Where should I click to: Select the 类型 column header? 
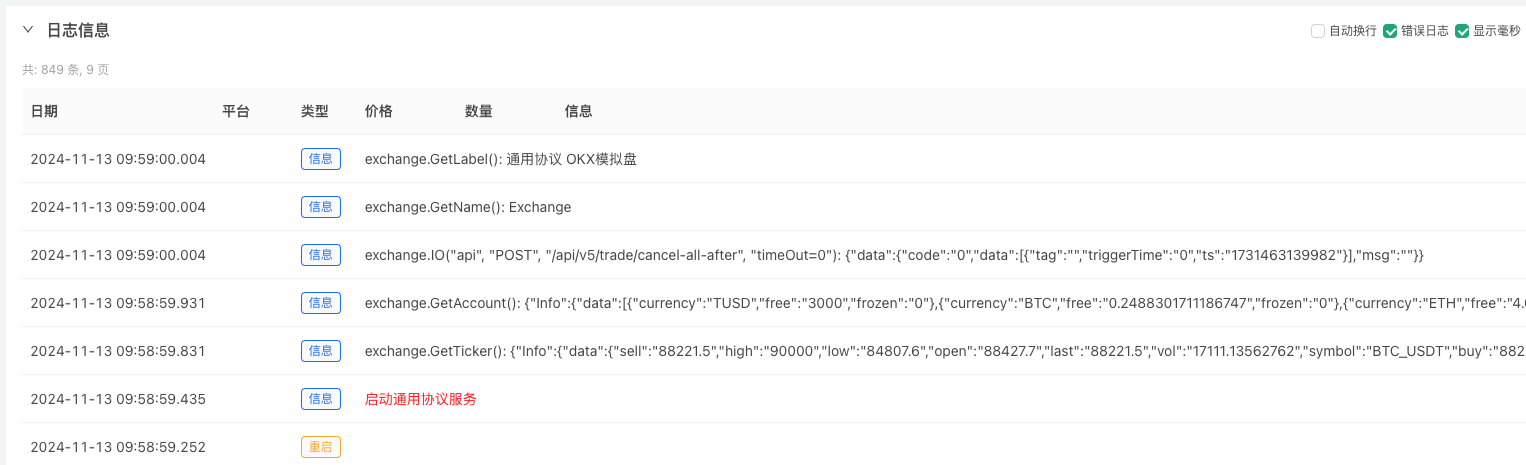point(315,111)
